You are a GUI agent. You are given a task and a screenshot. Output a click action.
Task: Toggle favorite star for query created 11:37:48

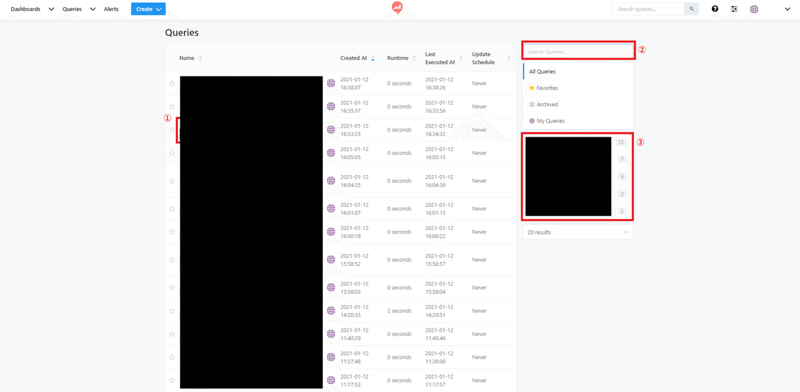pos(172,357)
